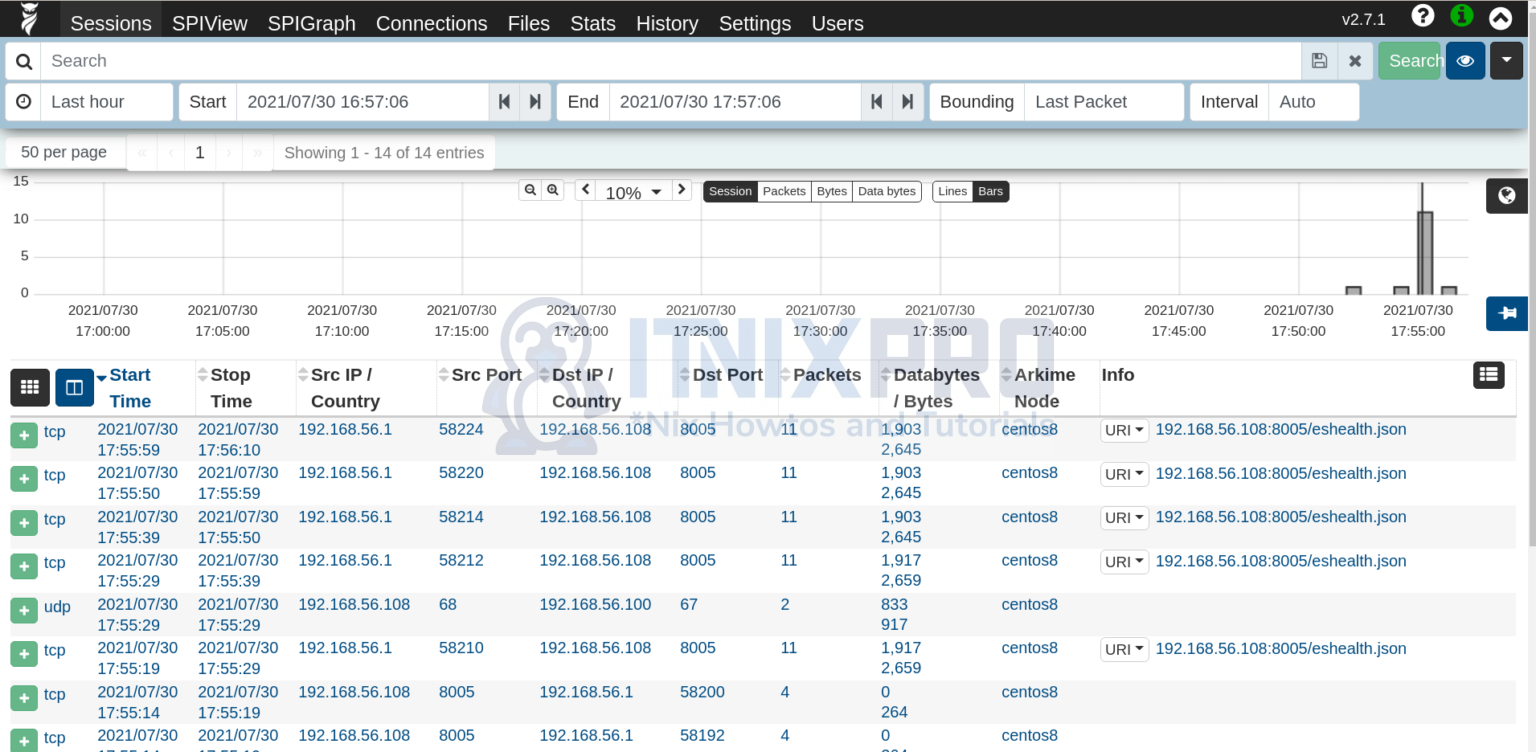Image resolution: width=1536 pixels, height=752 pixels.
Task: Step the Start time forward with next icon
Action: point(535,102)
